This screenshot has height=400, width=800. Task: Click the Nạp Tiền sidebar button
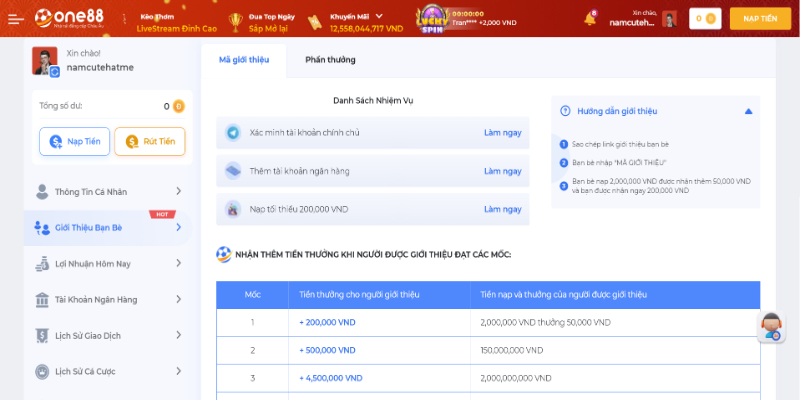(x=74, y=141)
